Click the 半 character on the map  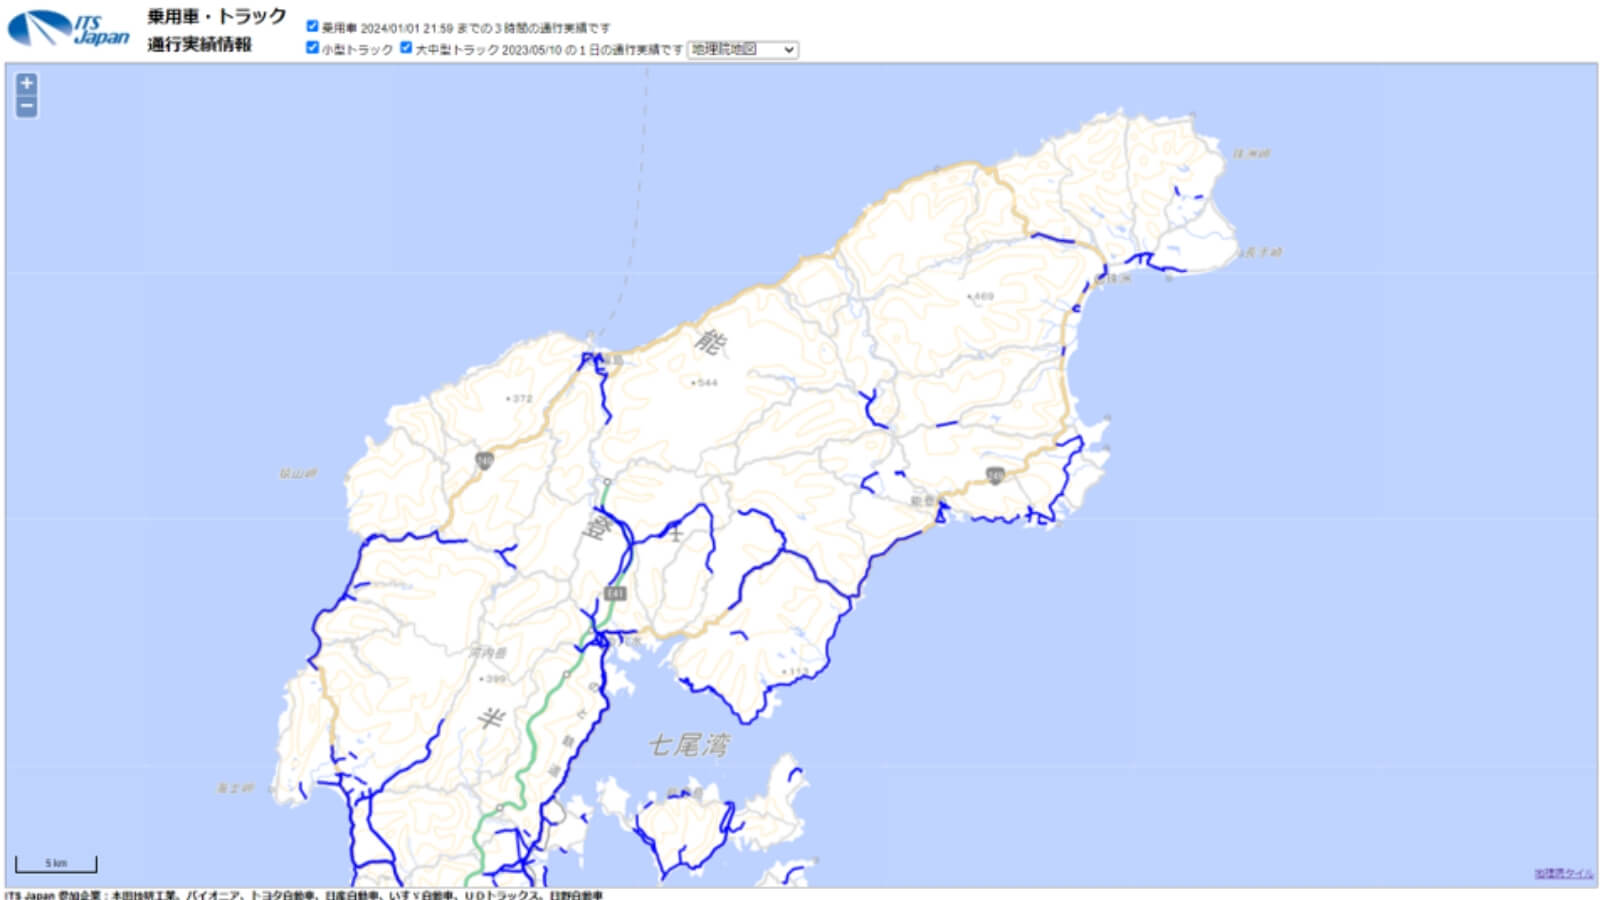[x=491, y=717]
